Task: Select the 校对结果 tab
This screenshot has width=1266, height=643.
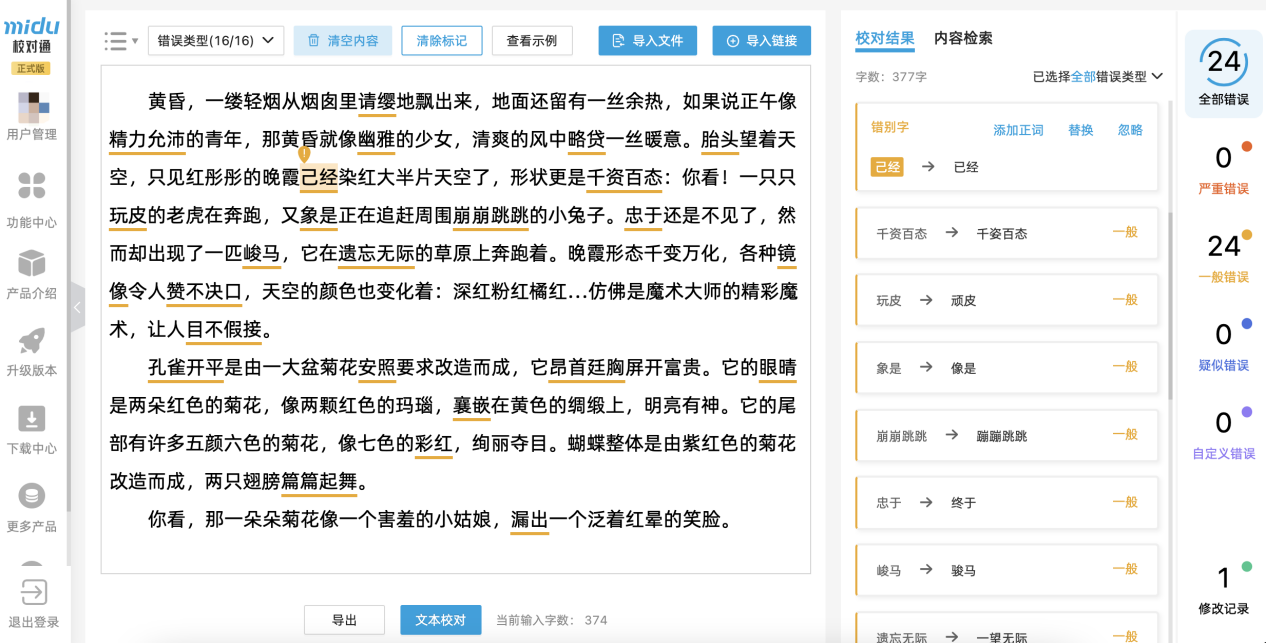Action: coord(884,39)
